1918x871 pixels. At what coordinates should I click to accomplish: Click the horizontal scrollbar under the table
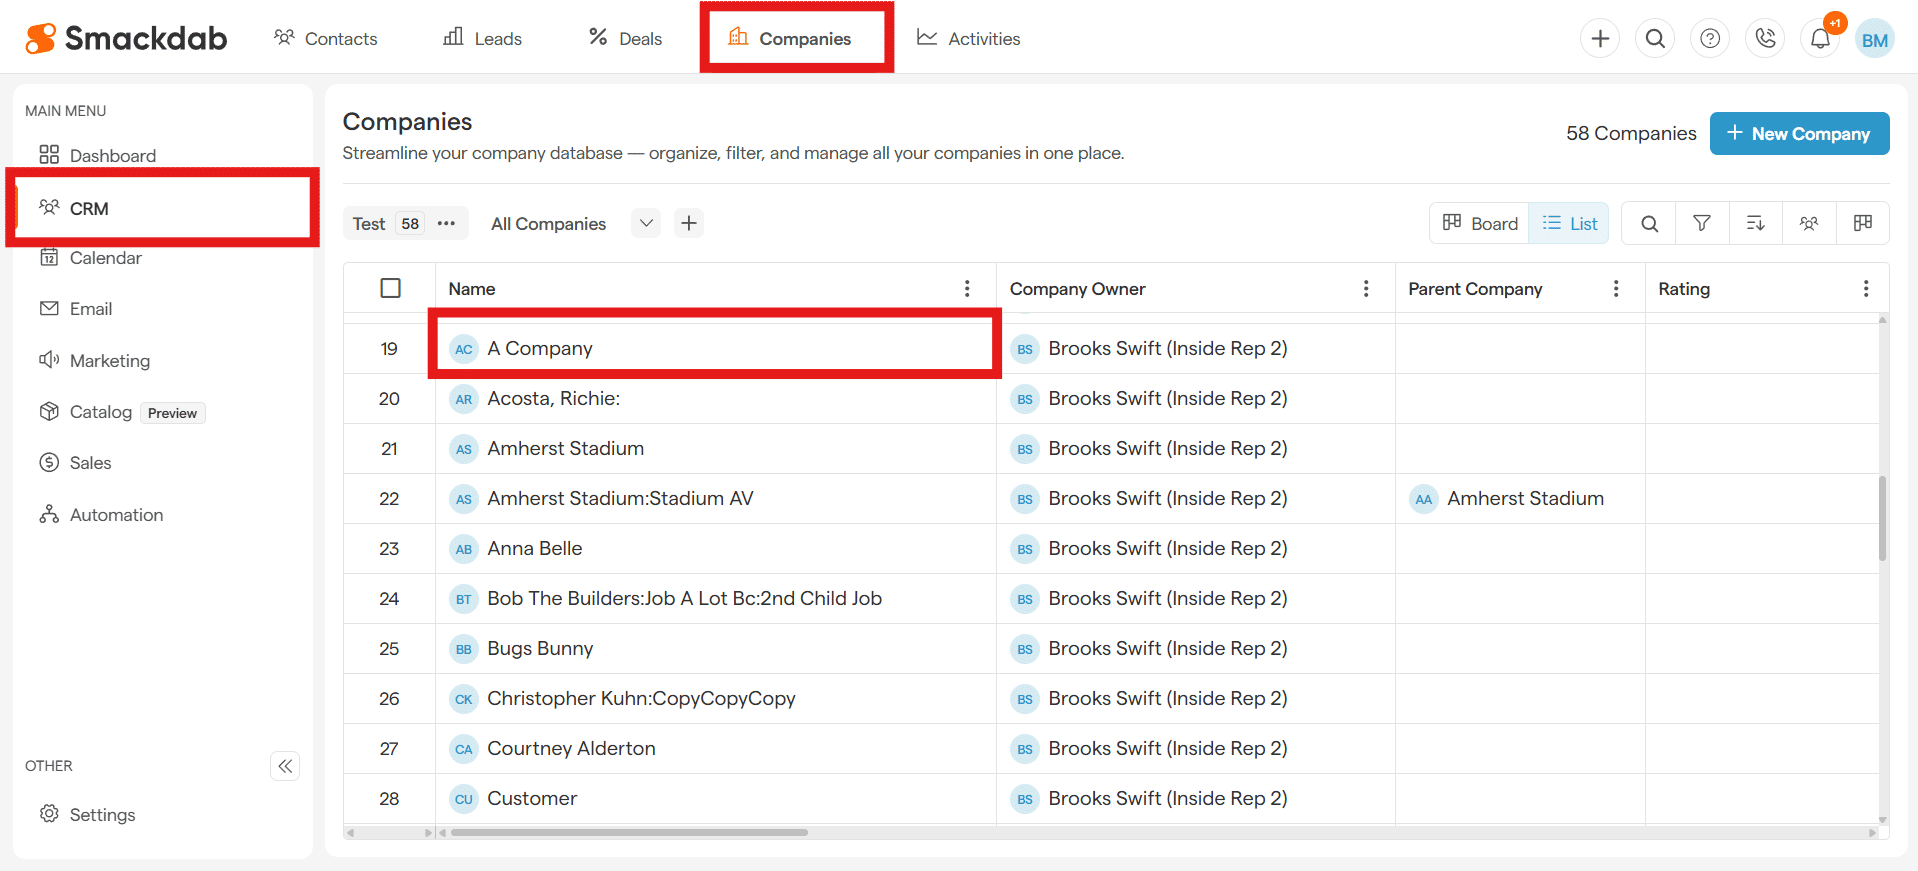click(630, 832)
